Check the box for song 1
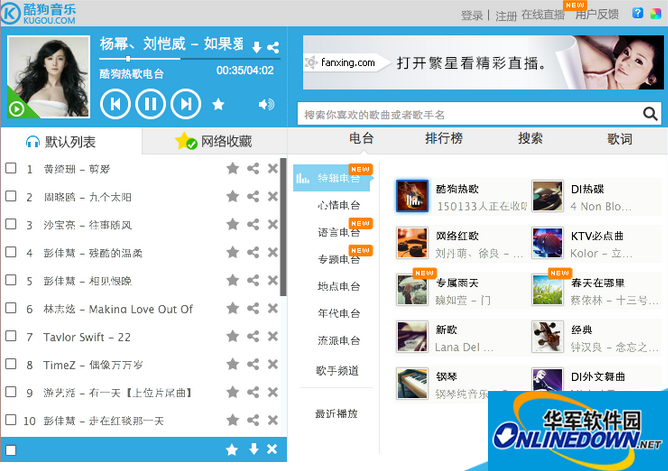668x471 pixels. (x=11, y=168)
